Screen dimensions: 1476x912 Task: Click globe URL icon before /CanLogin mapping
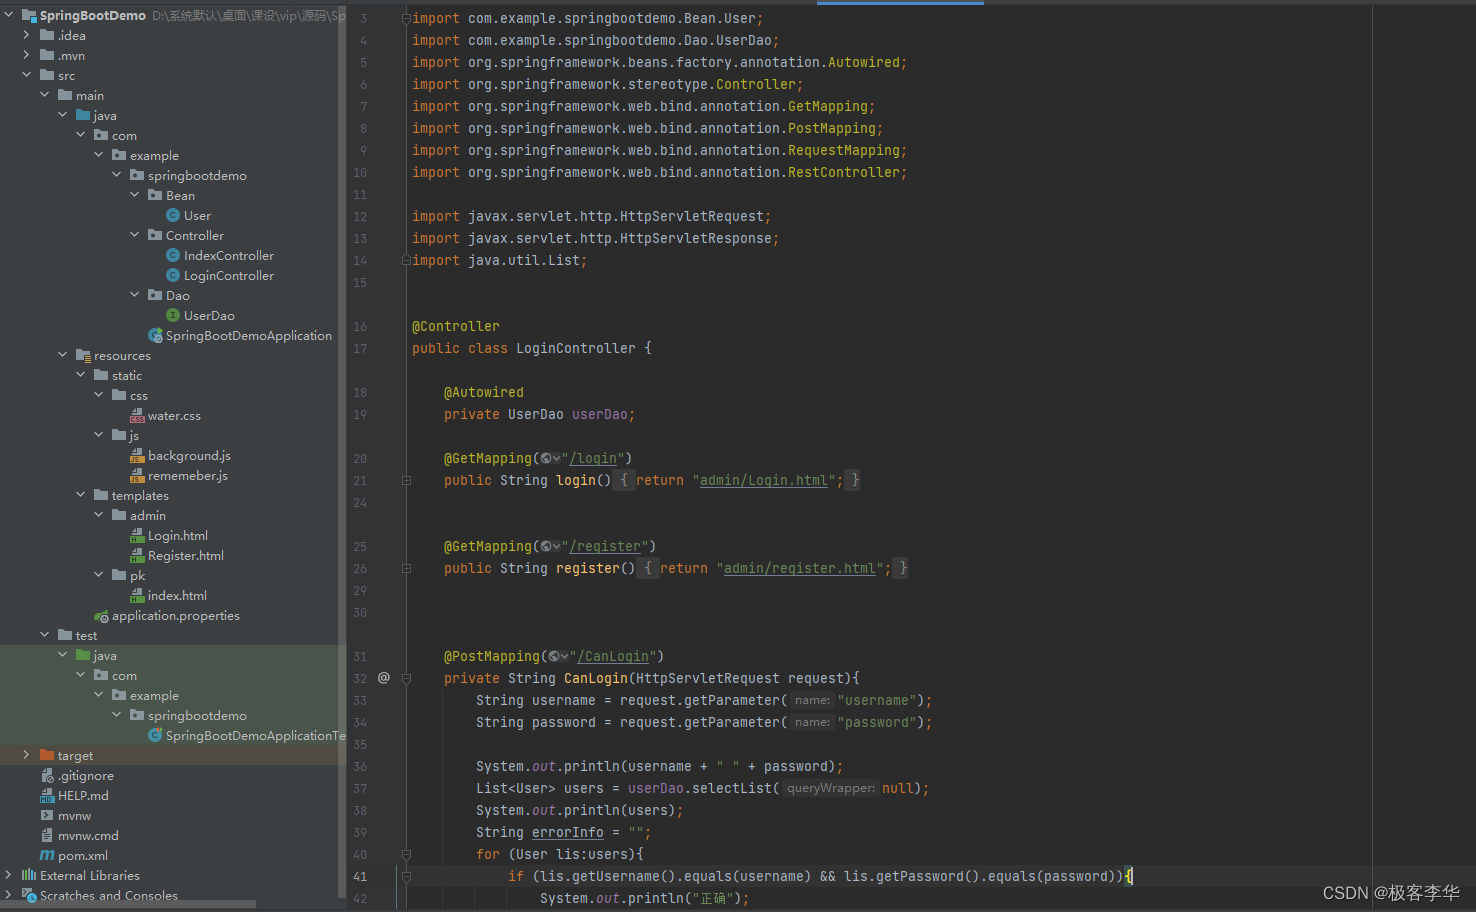[556, 656]
